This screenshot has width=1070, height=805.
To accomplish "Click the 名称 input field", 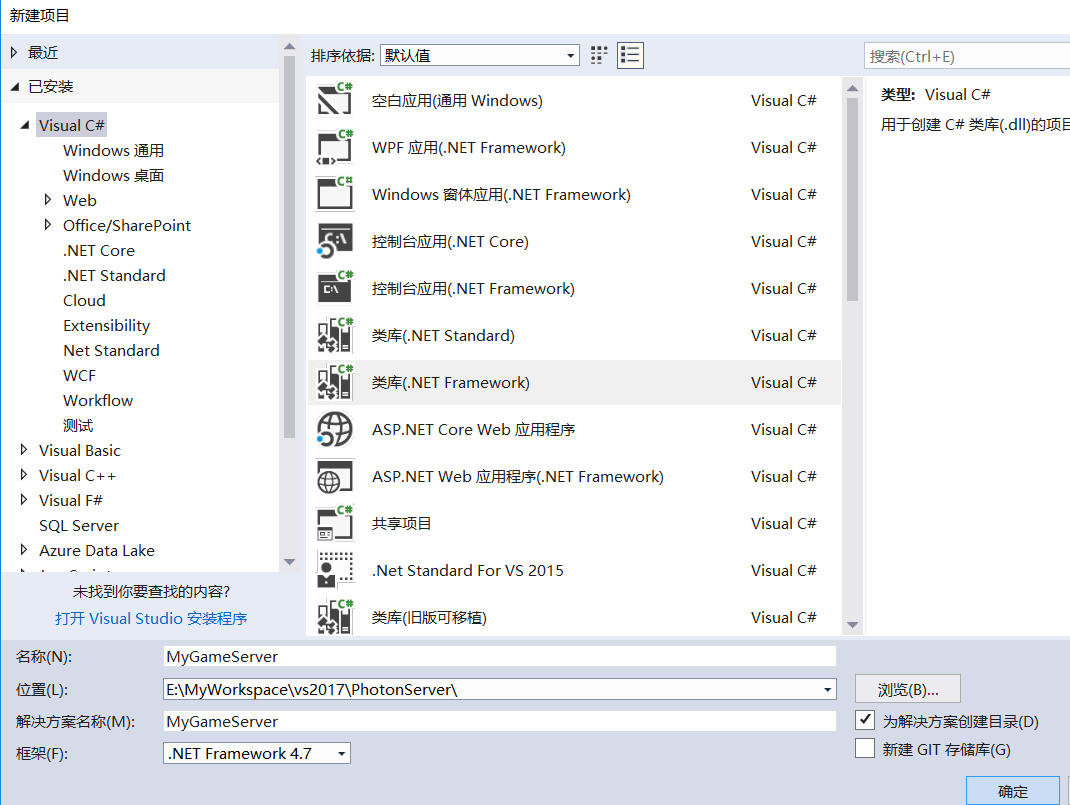I will coord(500,656).
